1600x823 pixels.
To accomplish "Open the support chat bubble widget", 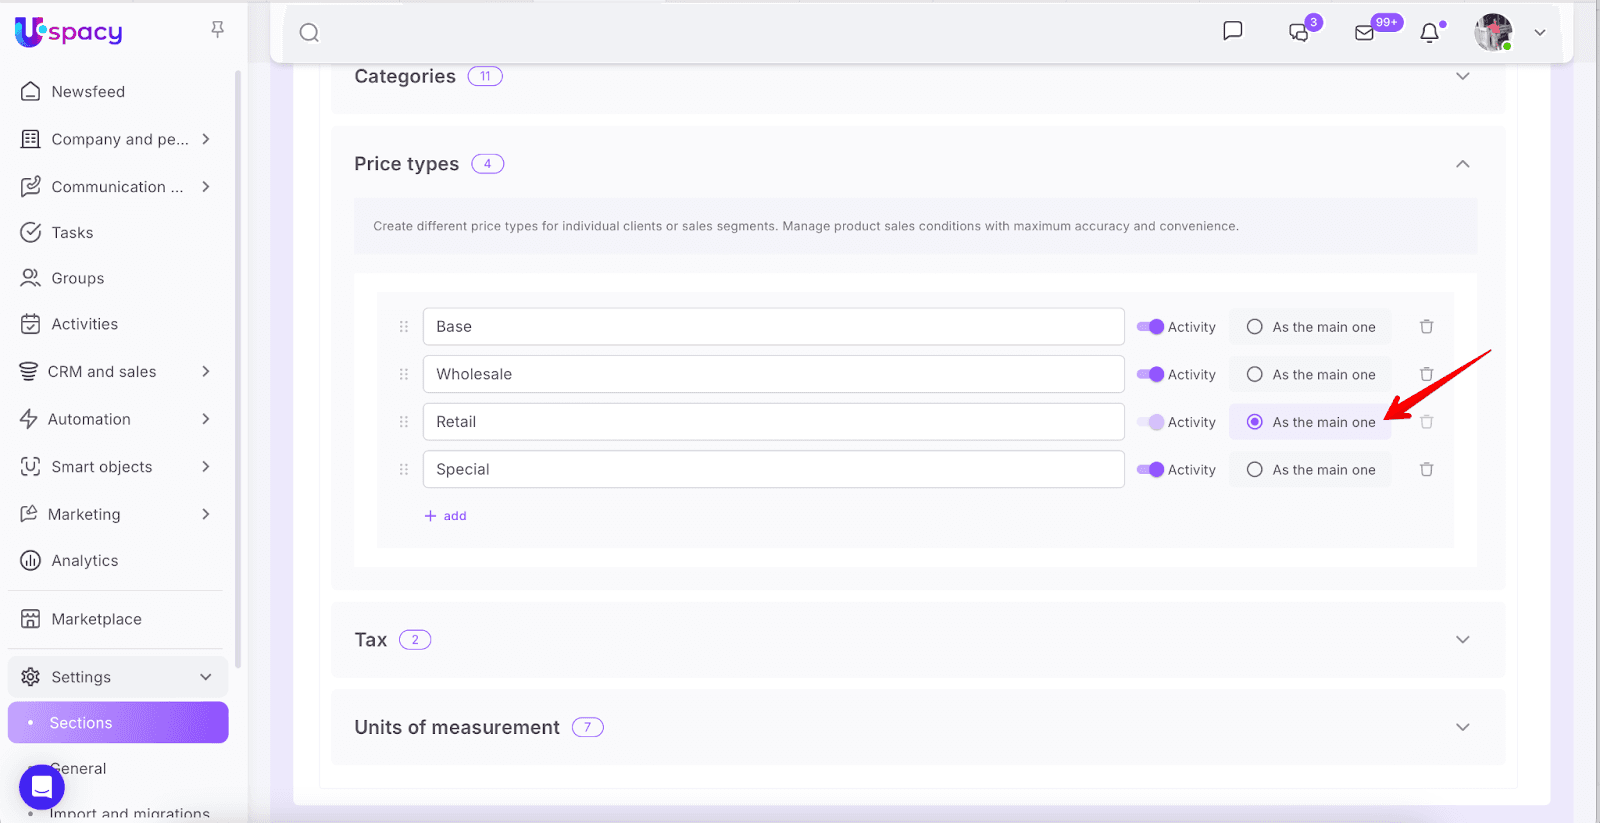I will point(42,787).
